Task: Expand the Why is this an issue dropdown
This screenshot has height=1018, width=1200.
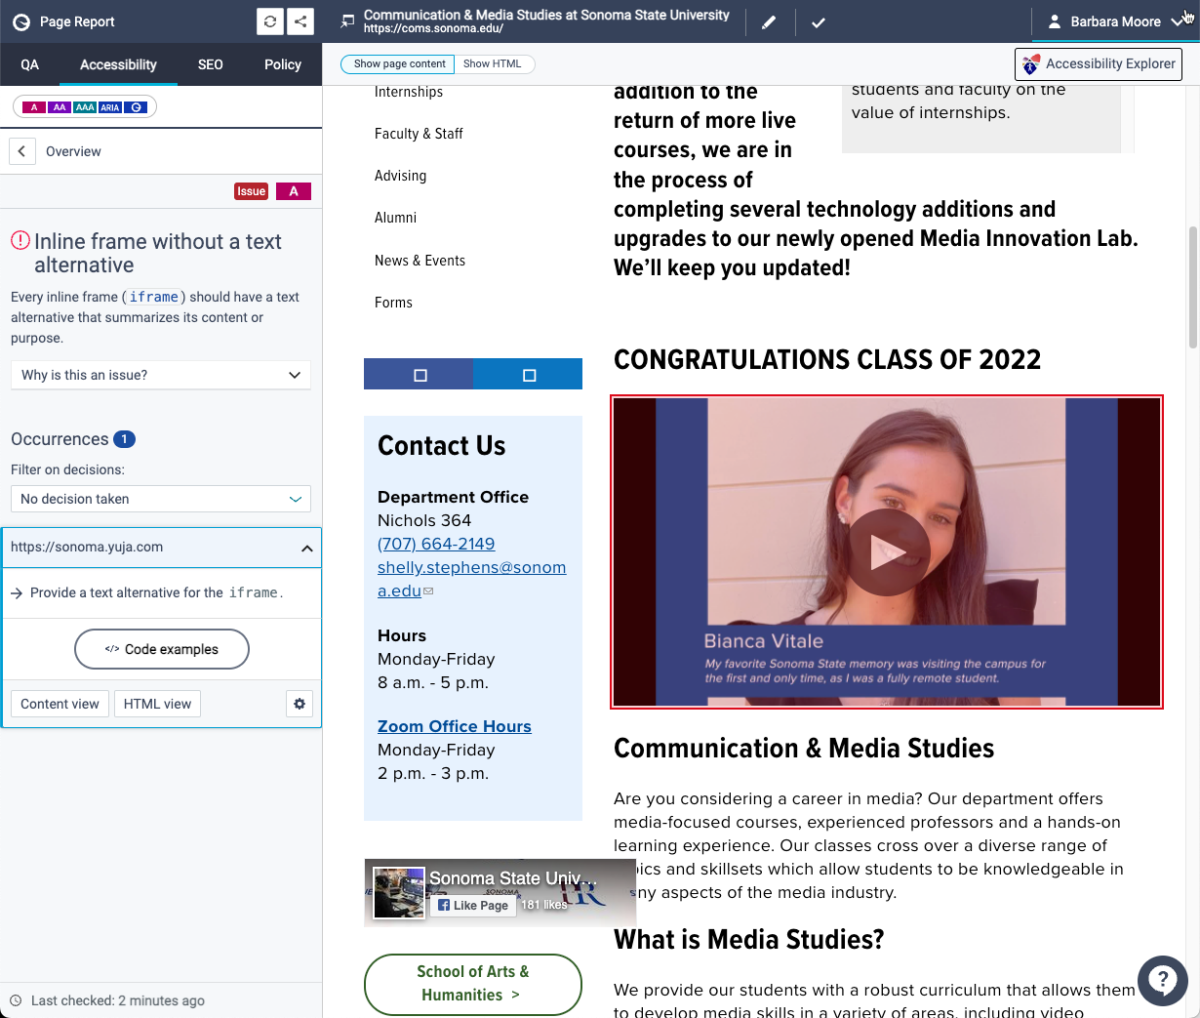Action: (161, 375)
